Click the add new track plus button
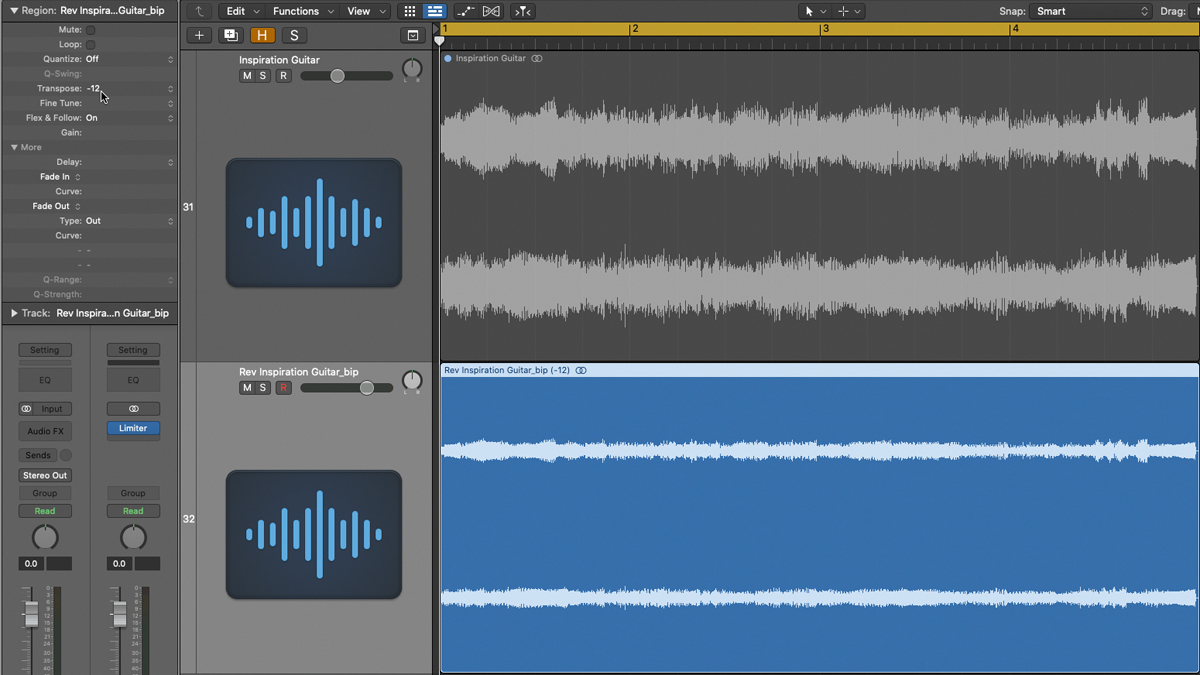1200x675 pixels. tap(199, 35)
